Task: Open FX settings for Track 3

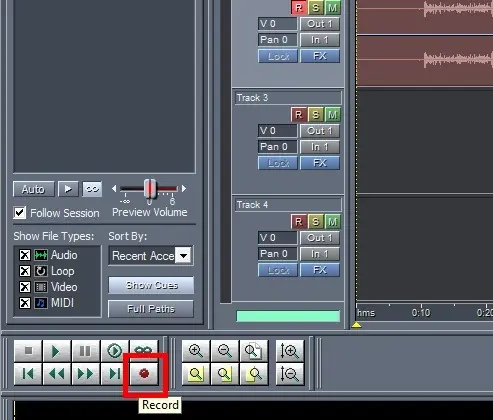Action: (x=320, y=163)
